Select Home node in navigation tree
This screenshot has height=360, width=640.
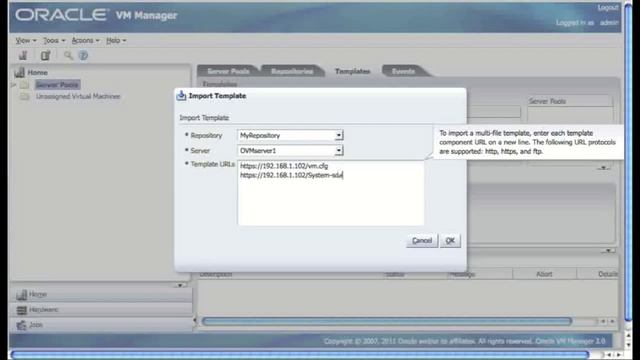point(38,72)
